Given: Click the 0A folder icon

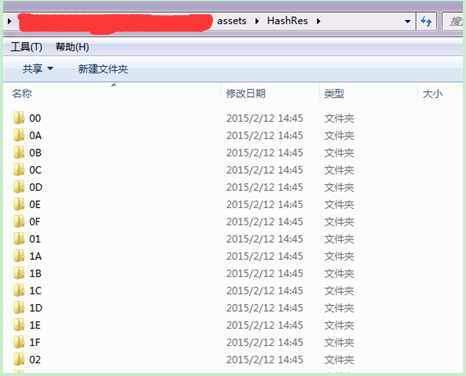Looking at the screenshot, I should click(x=19, y=135).
